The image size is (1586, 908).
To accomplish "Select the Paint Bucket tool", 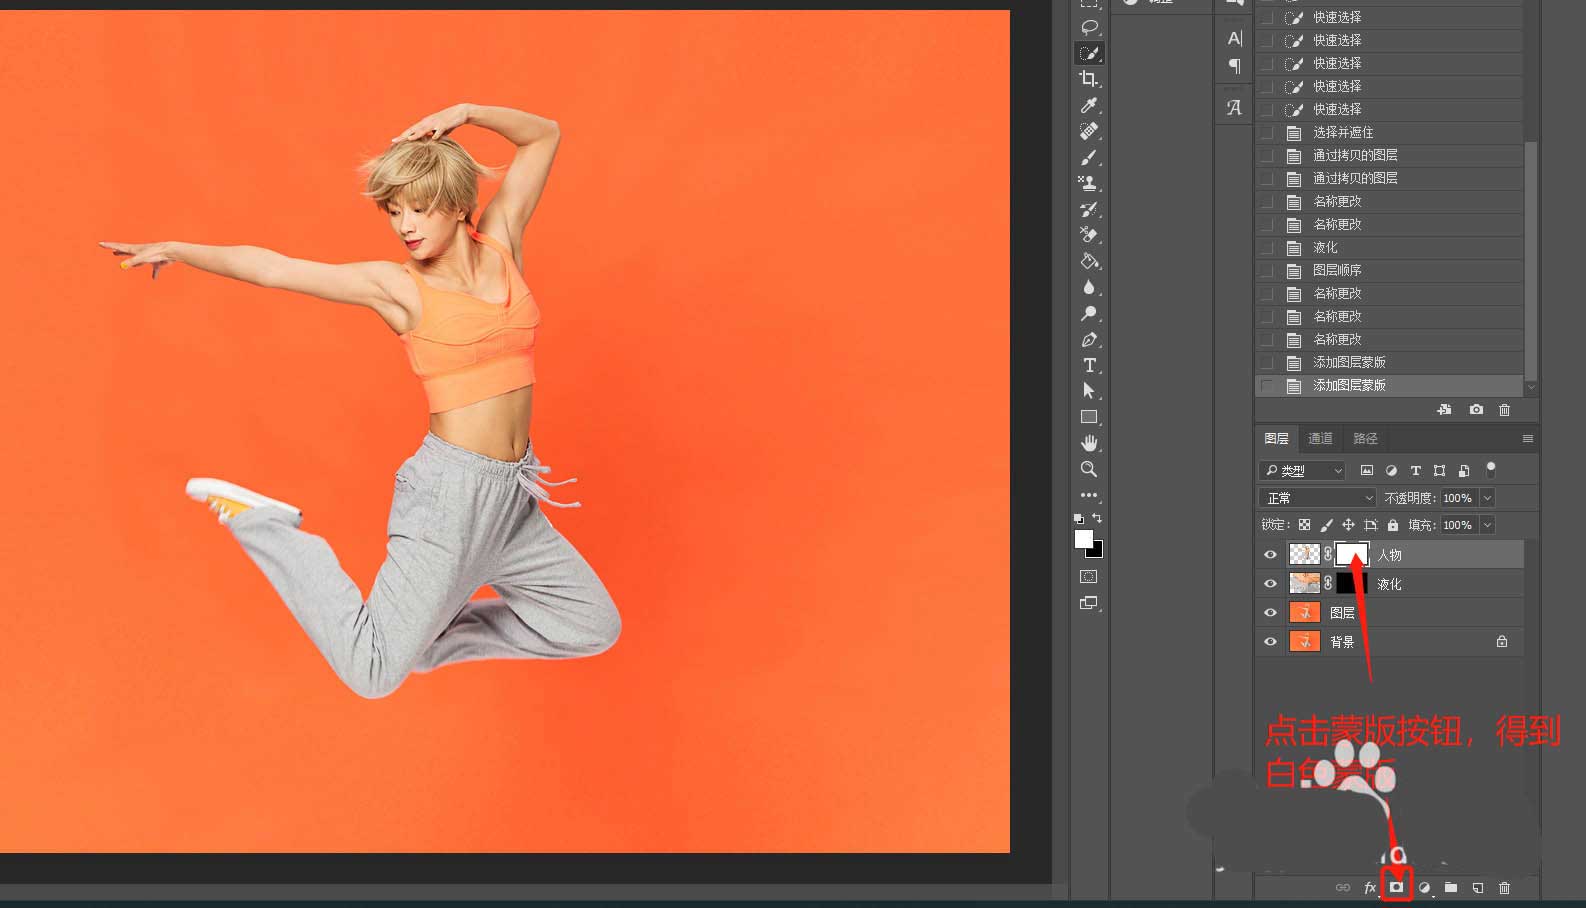I will tap(1089, 261).
